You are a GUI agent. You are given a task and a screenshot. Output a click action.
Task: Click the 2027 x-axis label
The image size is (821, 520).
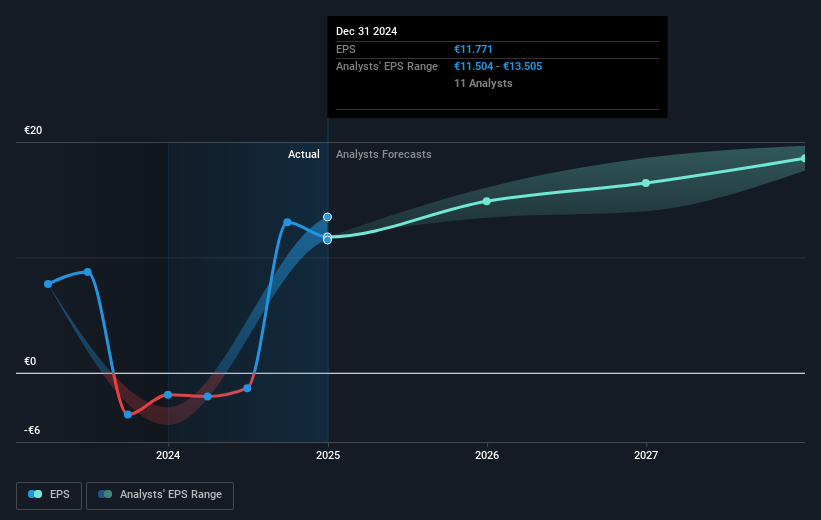tap(646, 455)
